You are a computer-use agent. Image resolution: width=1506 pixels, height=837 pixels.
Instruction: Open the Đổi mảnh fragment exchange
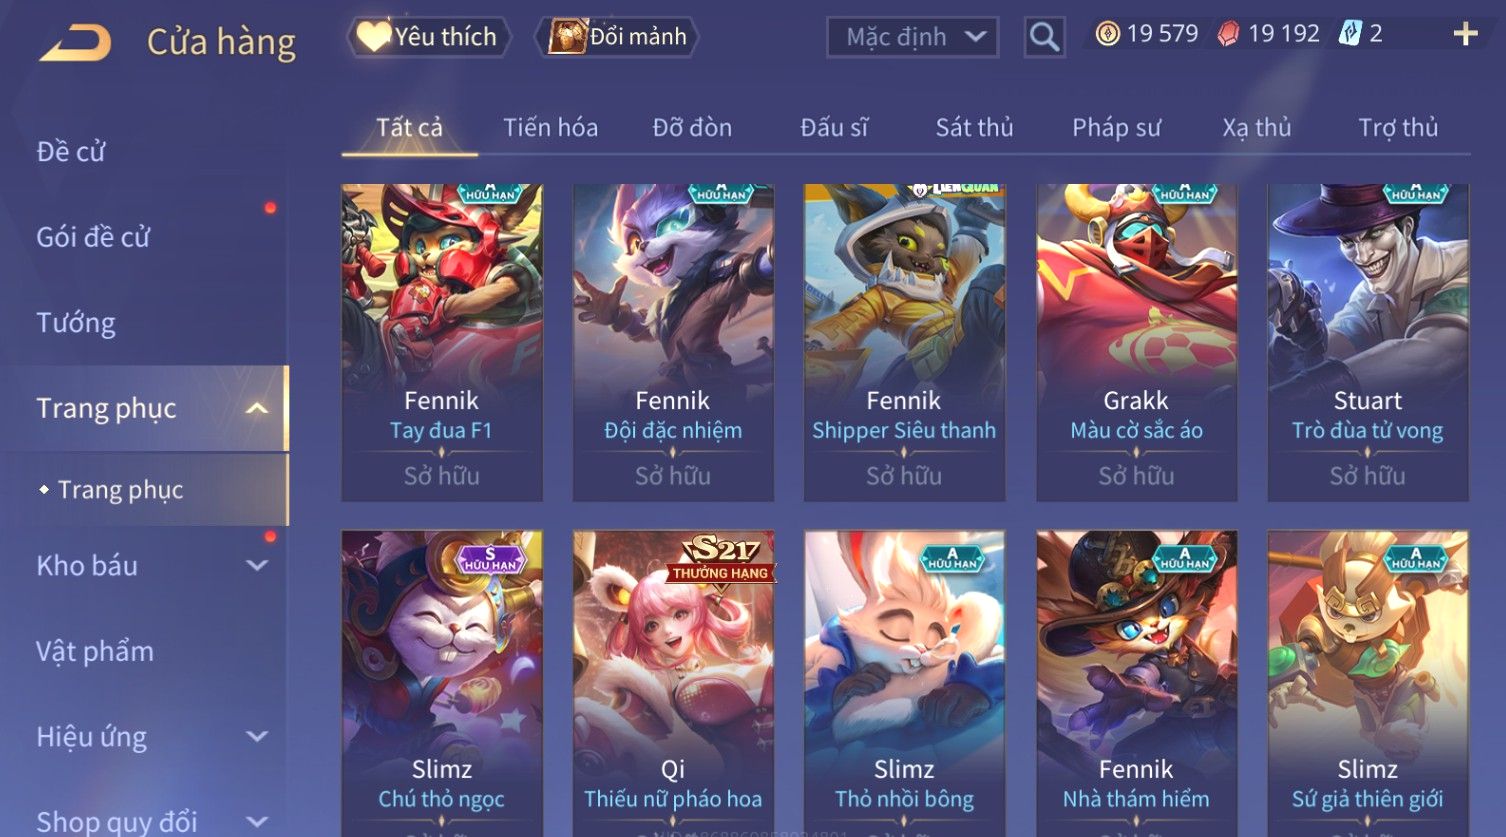(x=617, y=37)
